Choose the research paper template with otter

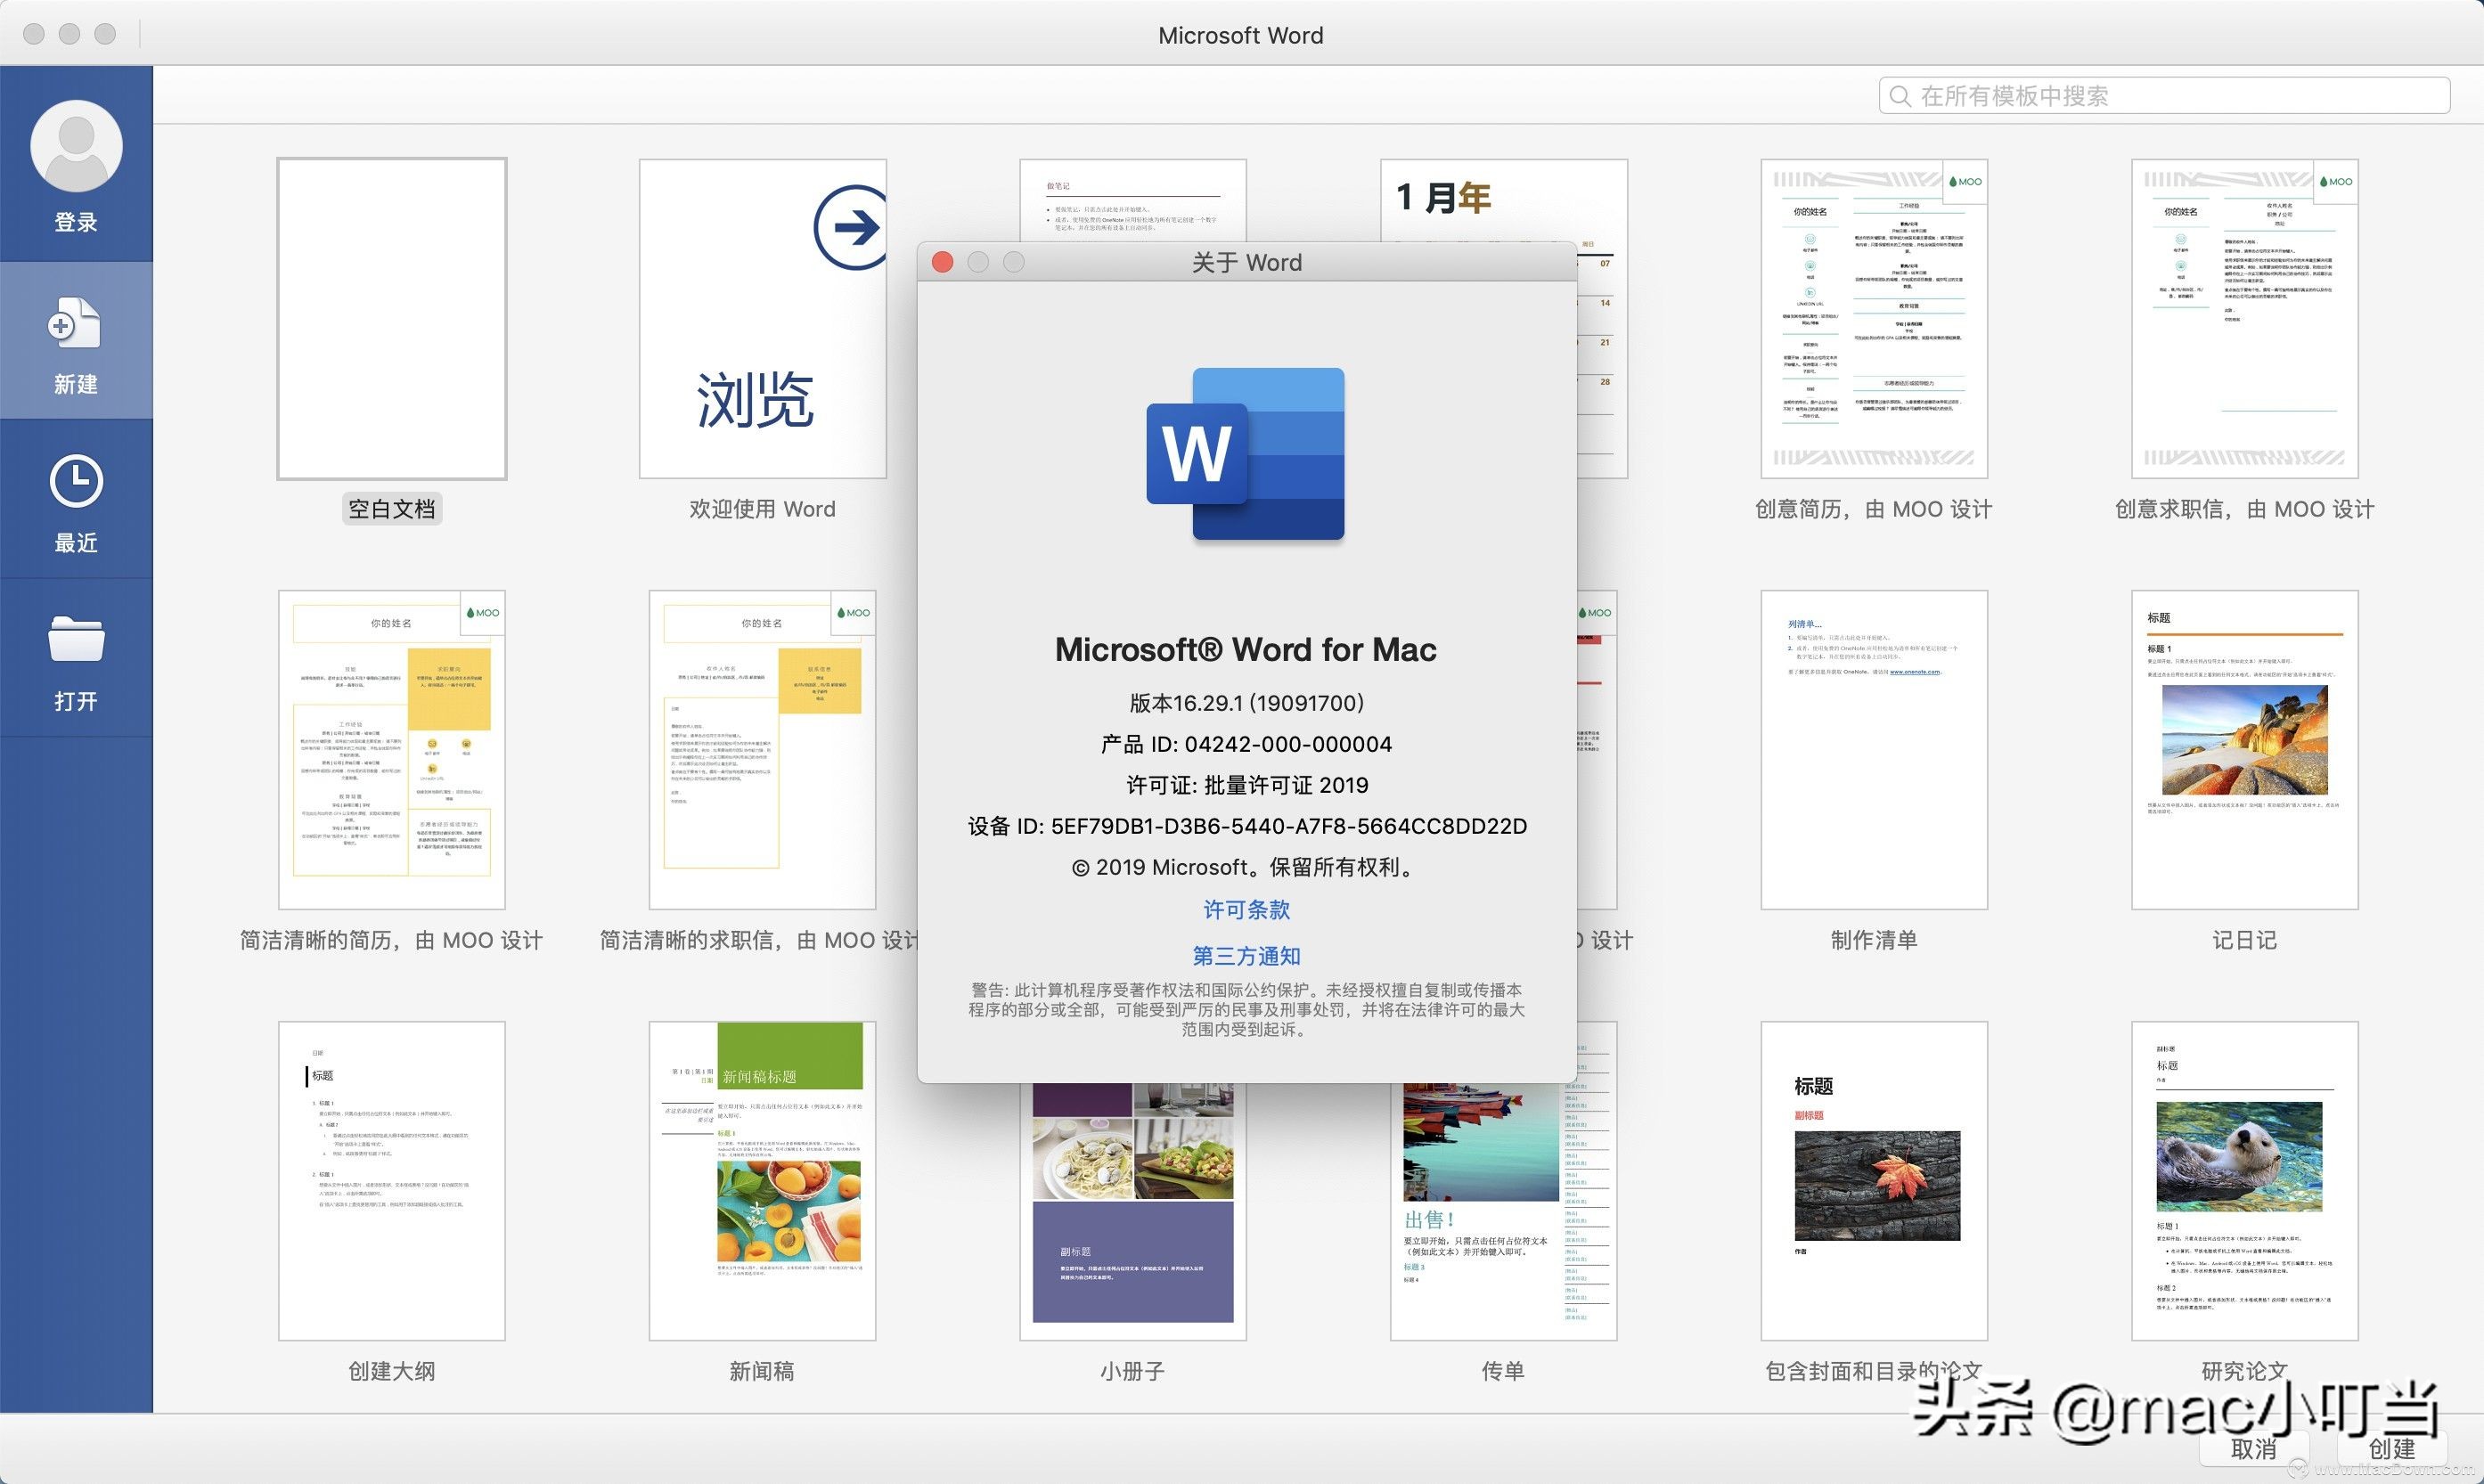(x=2244, y=1180)
